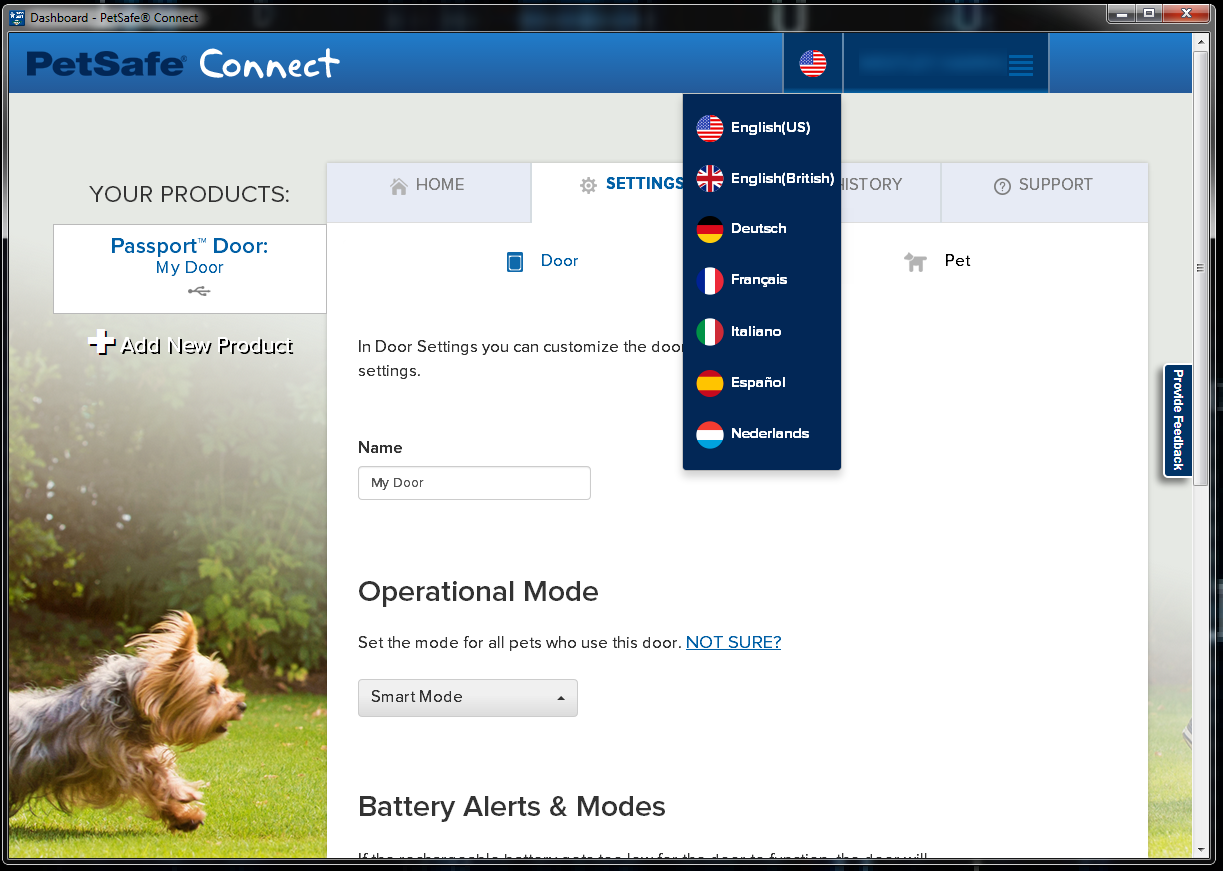
Task: Click the NOT SURE? help link
Action: (733, 642)
